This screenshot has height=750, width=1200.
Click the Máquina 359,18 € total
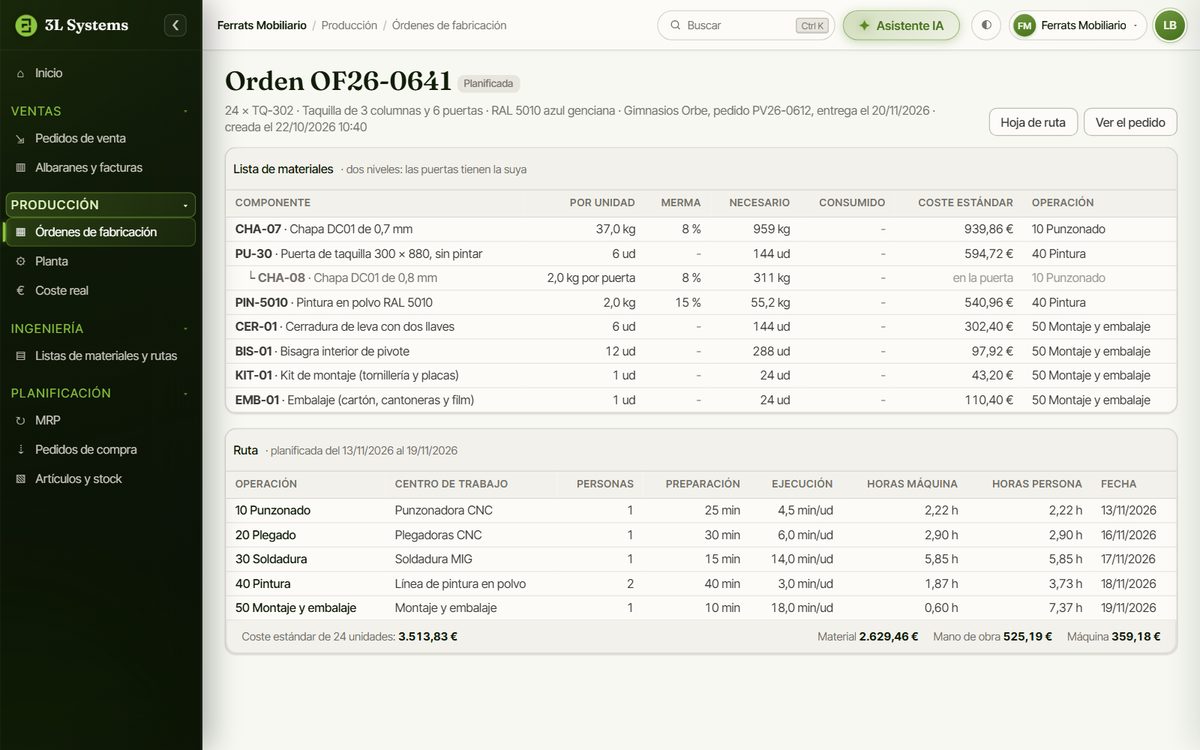[x=1115, y=636]
